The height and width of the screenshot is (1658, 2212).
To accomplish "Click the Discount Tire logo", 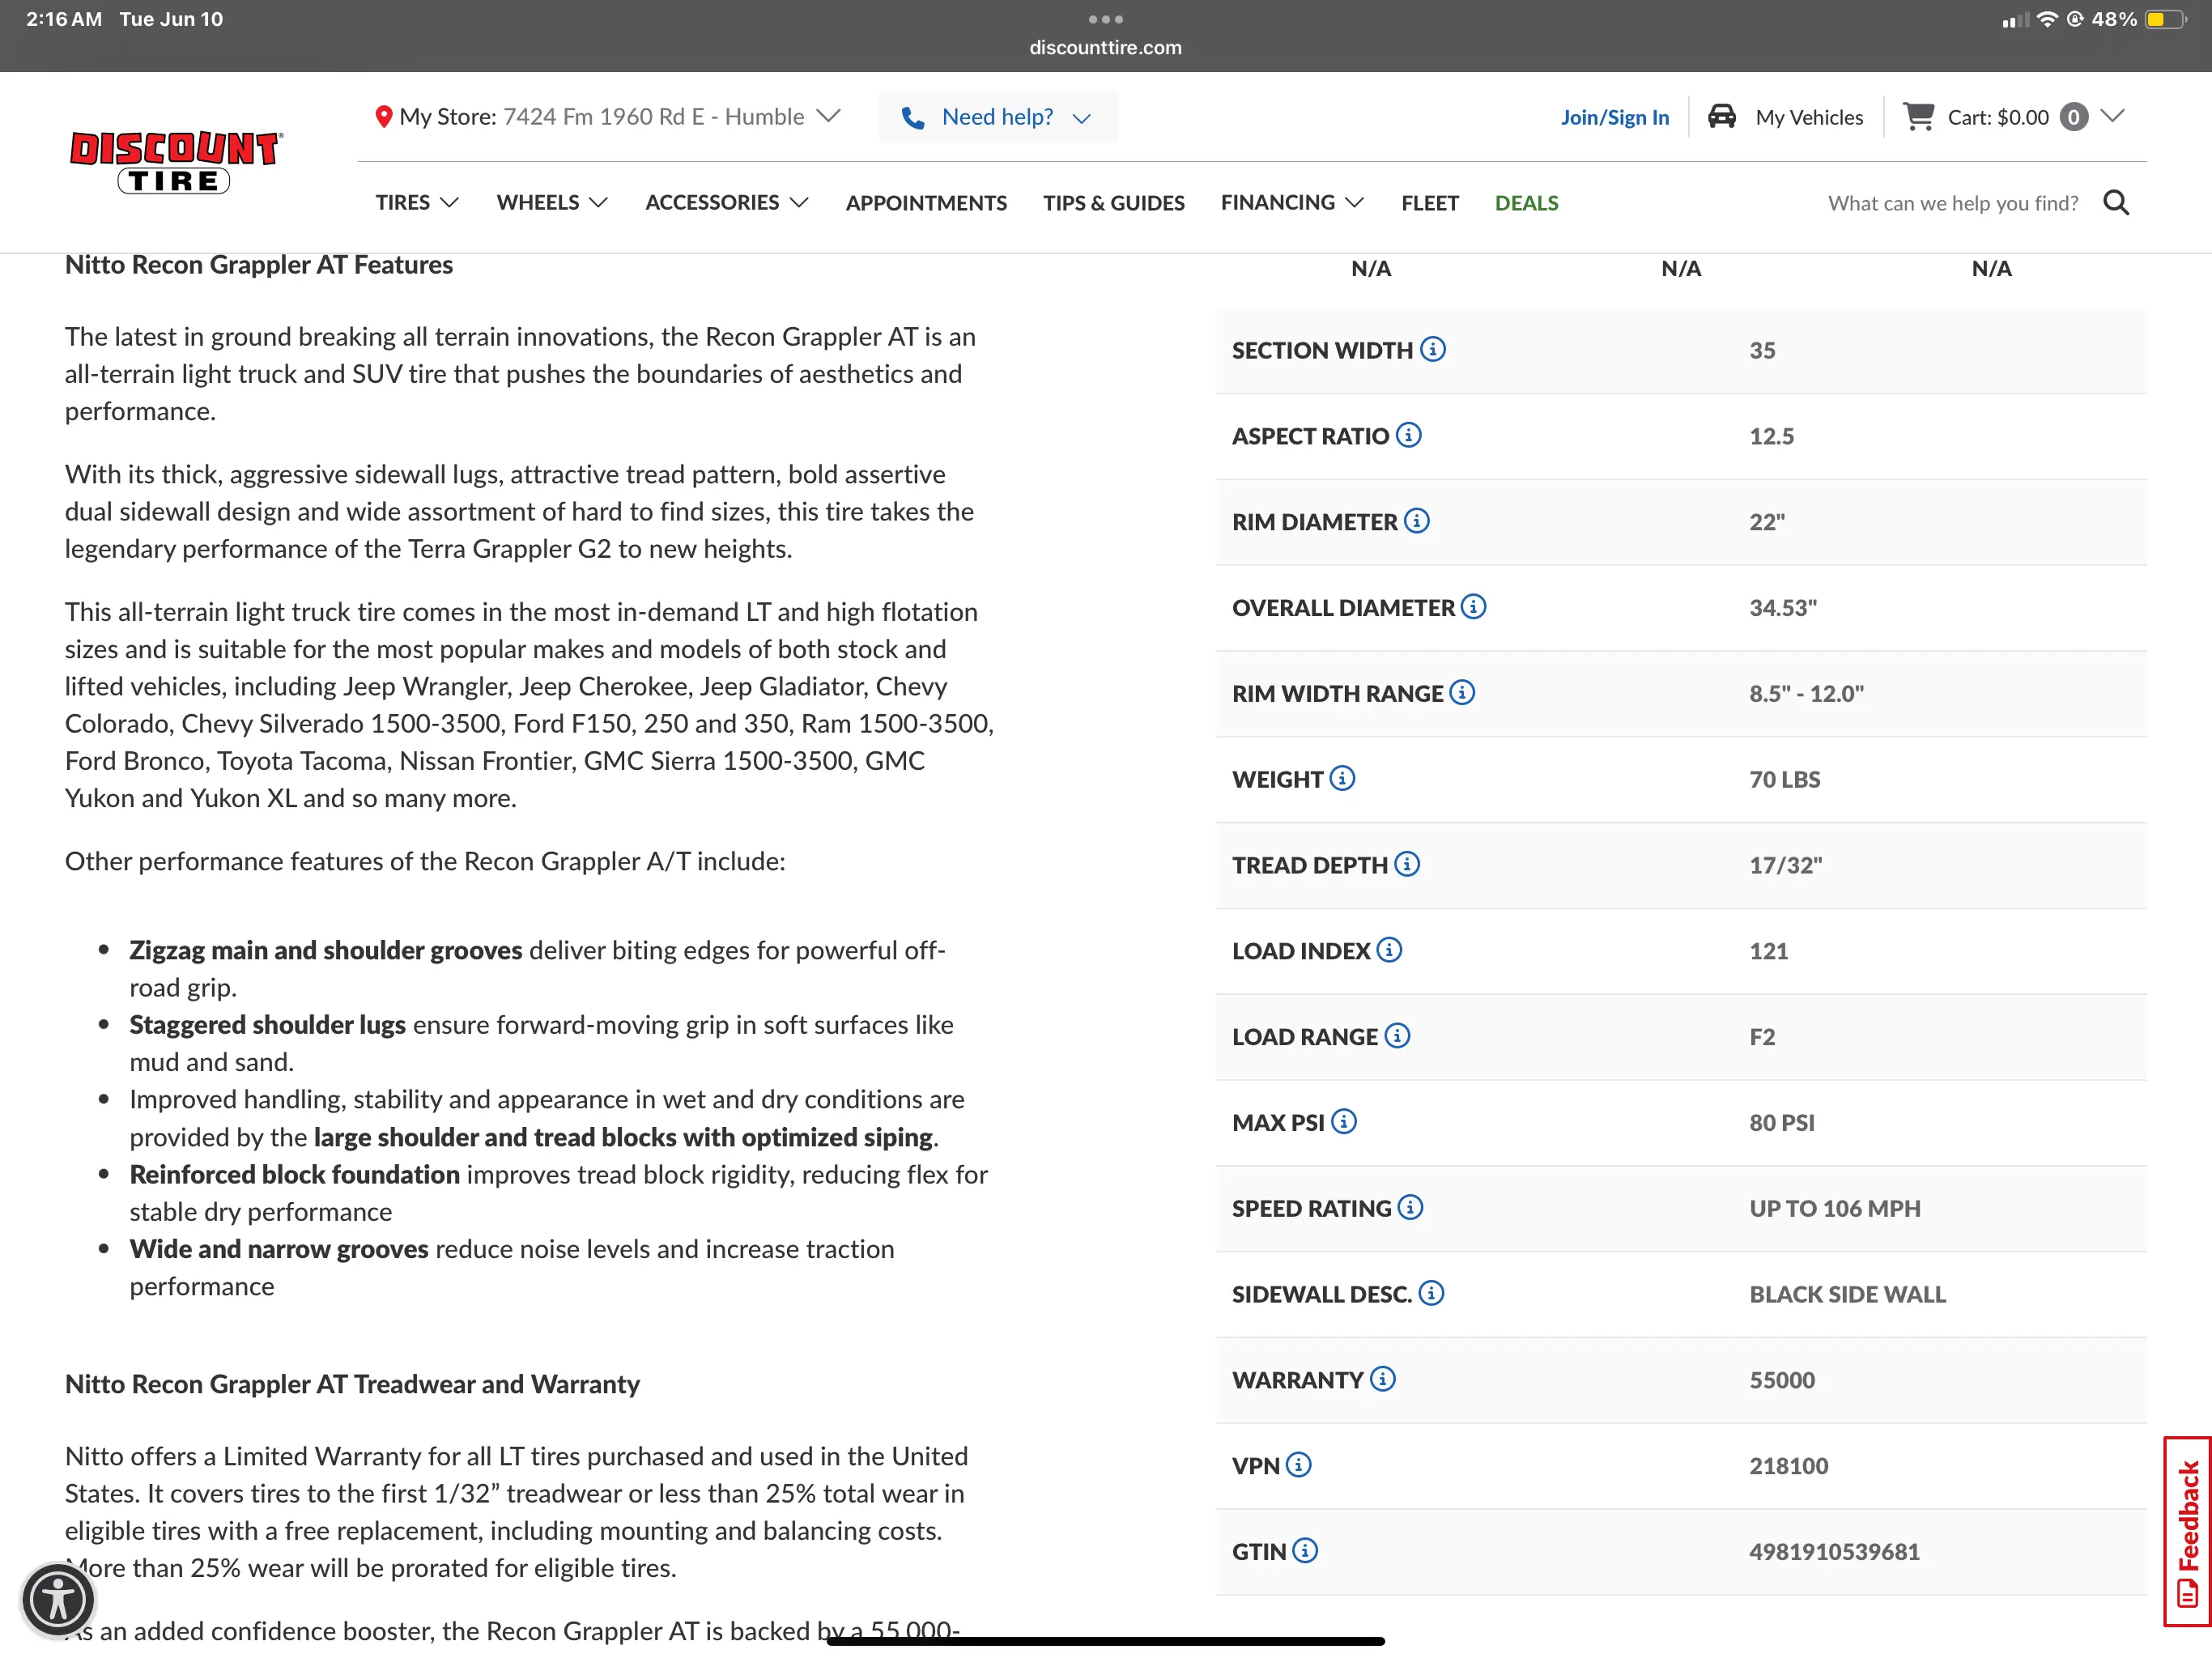I will click(x=176, y=162).
